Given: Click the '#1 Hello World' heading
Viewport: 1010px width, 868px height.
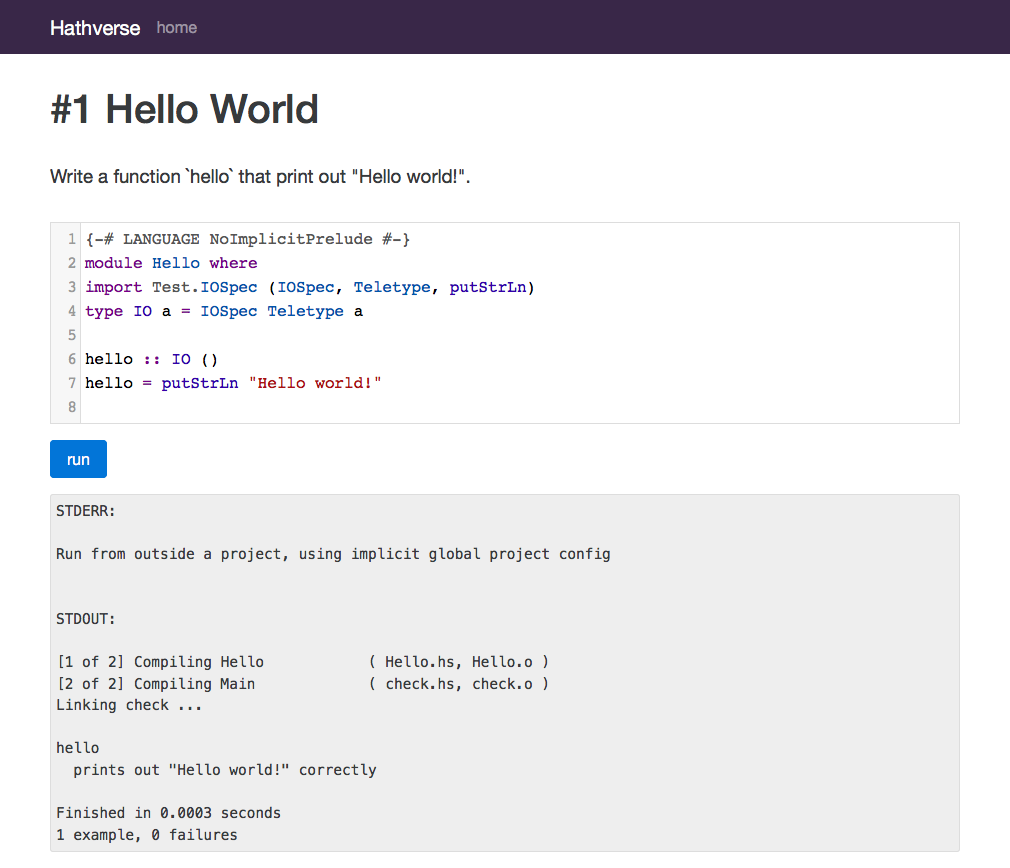Looking at the screenshot, I should click(x=184, y=109).
